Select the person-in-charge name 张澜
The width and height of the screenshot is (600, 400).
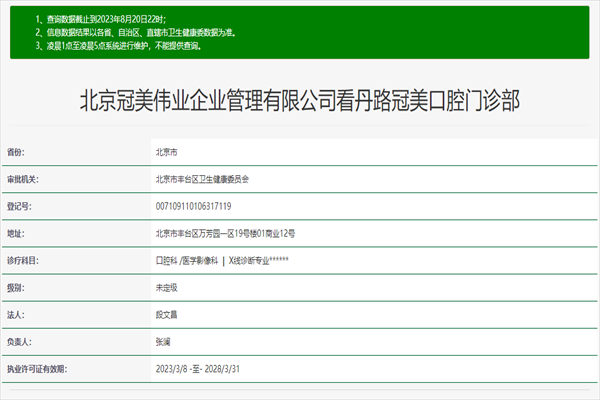pyautogui.click(x=163, y=342)
